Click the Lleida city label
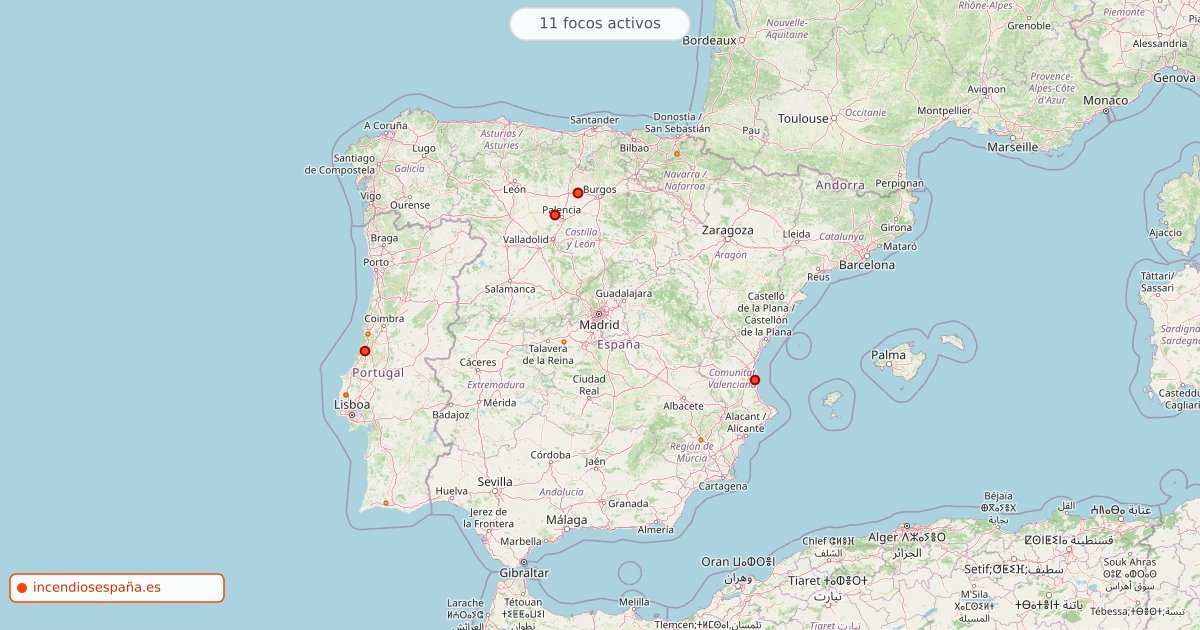The width and height of the screenshot is (1200, 630). click(x=796, y=234)
